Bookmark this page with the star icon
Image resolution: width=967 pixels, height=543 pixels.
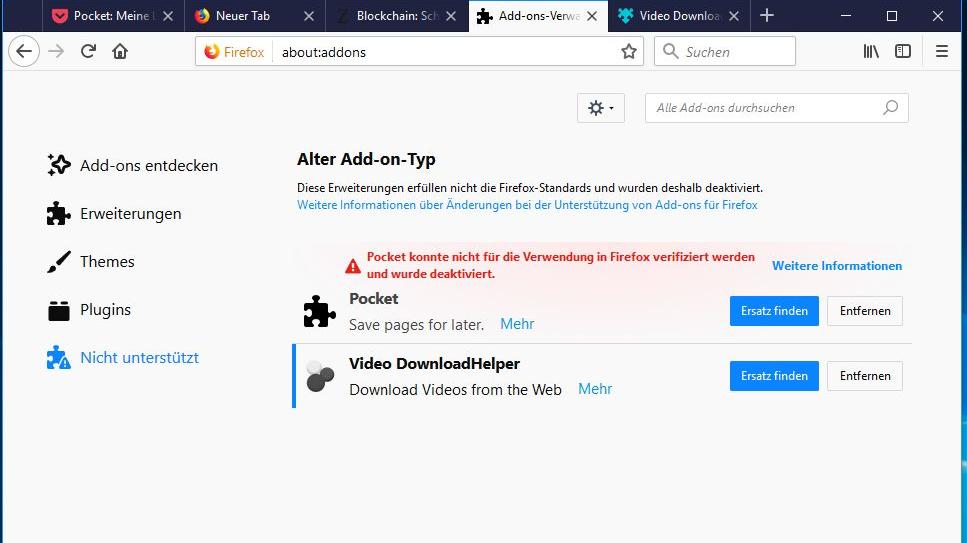(x=628, y=52)
